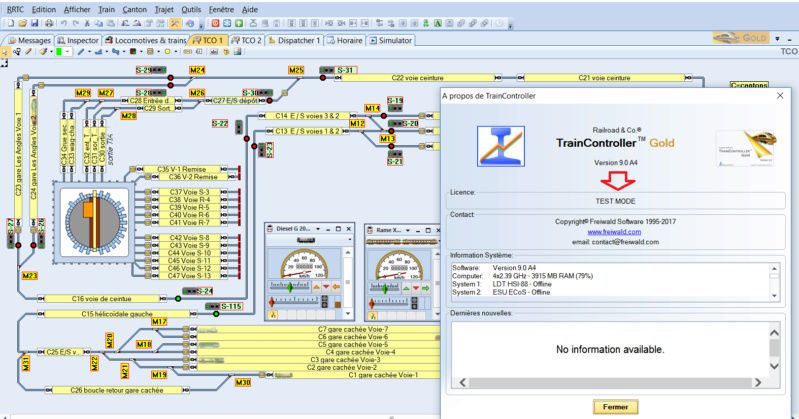Click the Print icon in the toolbar
Image resolution: width=799 pixels, height=419 pixels.
(x=49, y=23)
